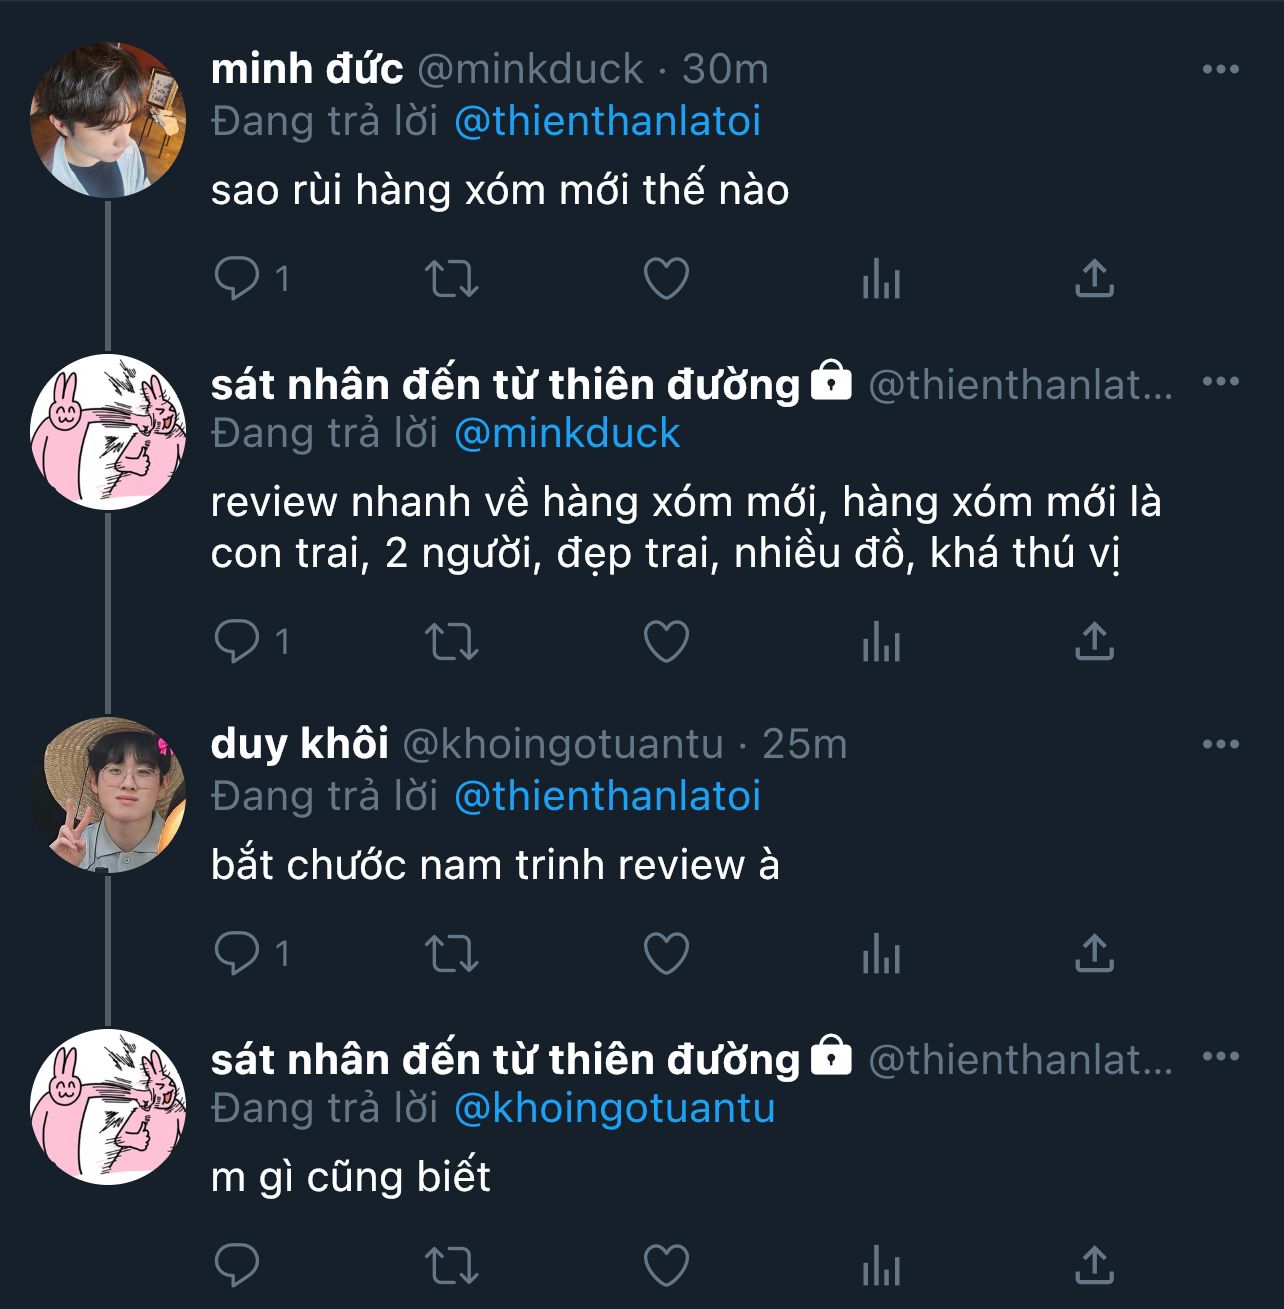The height and width of the screenshot is (1309, 1284).
Task: Reply to minh đức's tweet
Action: tap(238, 279)
